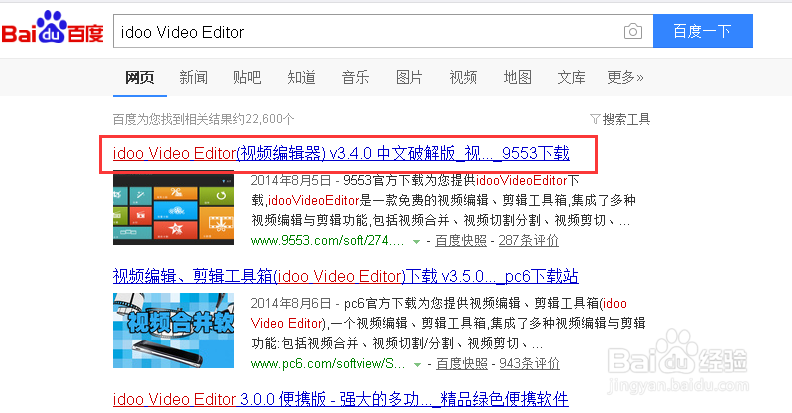The width and height of the screenshot is (792, 413).
Task: Open the www.9553.com/soft/274 URL
Action: (327, 240)
